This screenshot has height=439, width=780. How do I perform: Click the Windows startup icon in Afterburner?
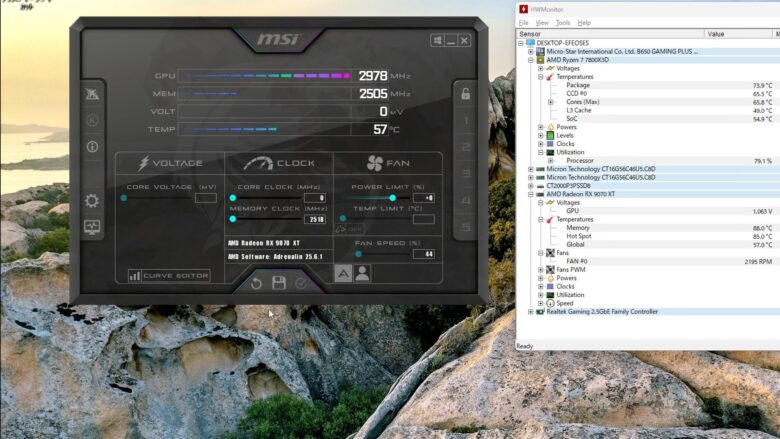[437, 40]
